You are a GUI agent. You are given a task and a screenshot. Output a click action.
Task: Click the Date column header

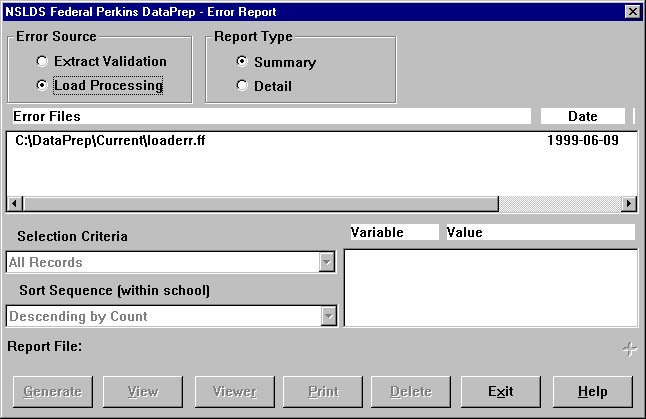tap(583, 116)
